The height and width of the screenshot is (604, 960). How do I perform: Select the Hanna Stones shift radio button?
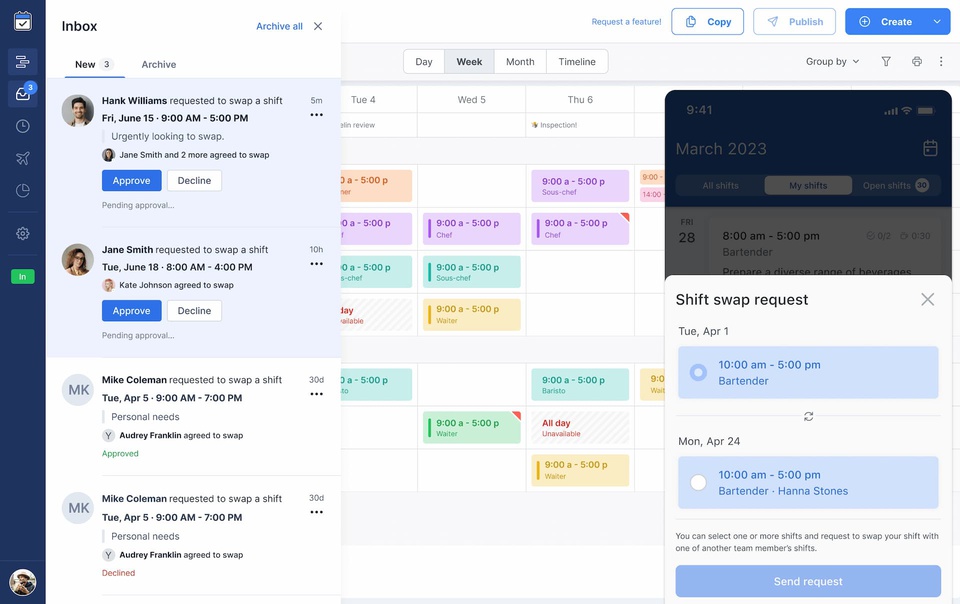pyautogui.click(x=698, y=483)
